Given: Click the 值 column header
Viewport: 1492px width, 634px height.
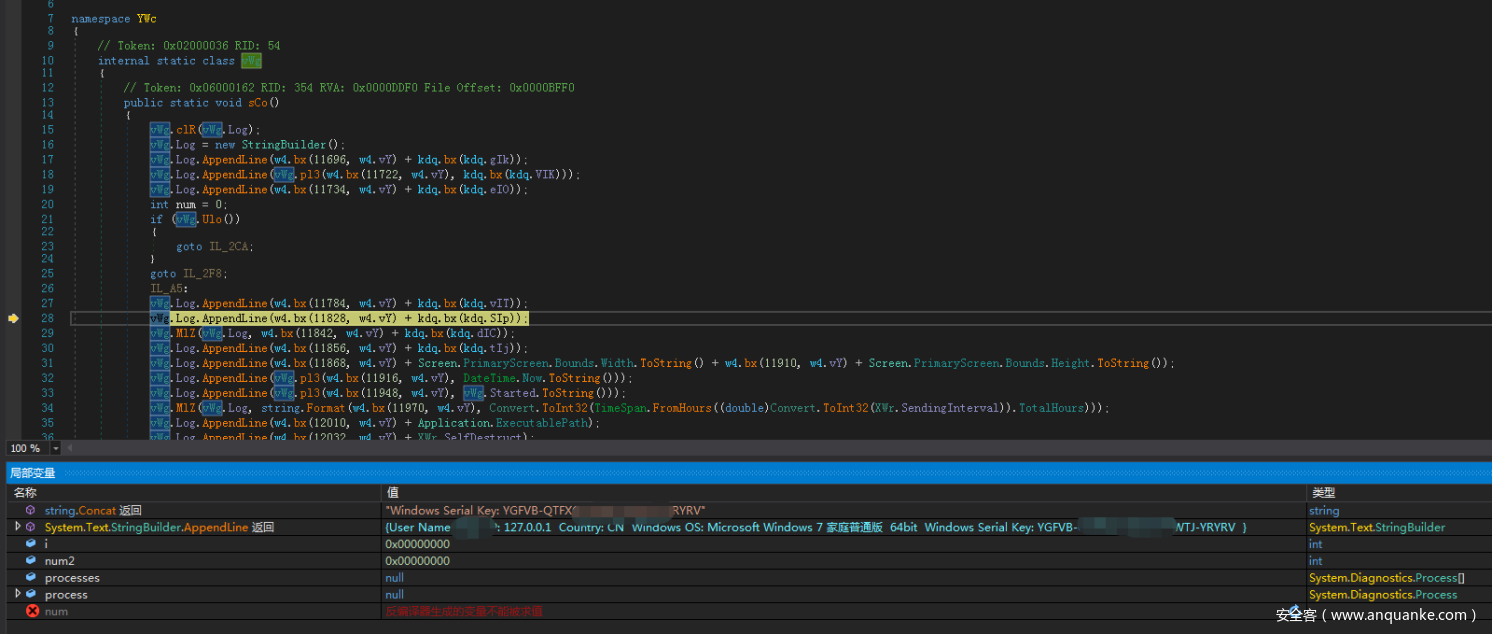Looking at the screenshot, I should click(393, 493).
